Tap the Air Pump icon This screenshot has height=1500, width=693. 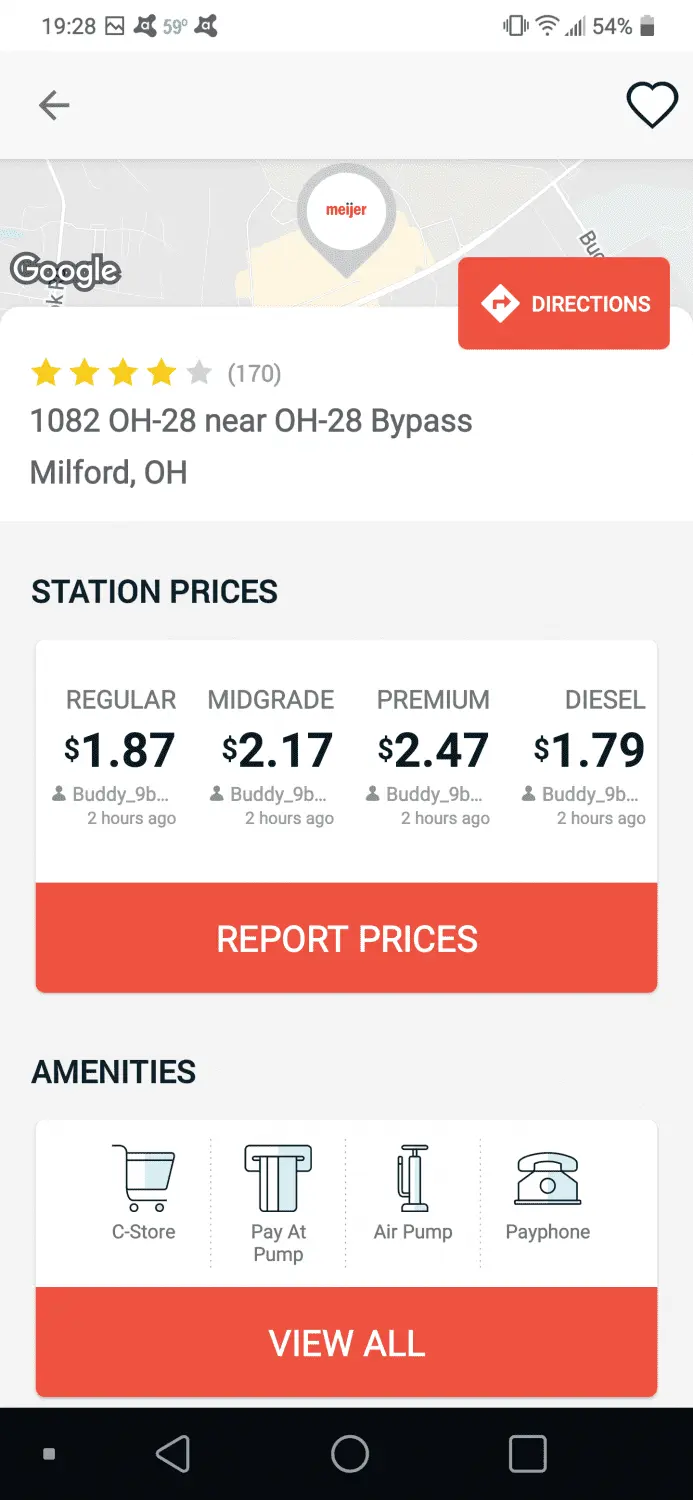pyautogui.click(x=413, y=1179)
